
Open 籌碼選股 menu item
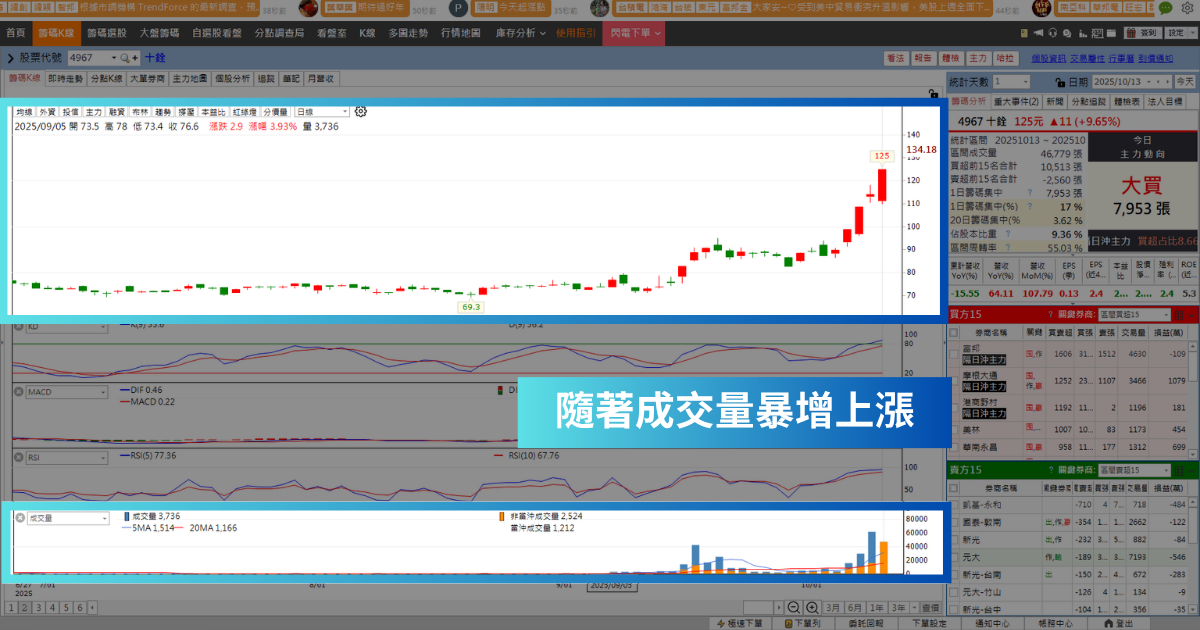(105, 32)
